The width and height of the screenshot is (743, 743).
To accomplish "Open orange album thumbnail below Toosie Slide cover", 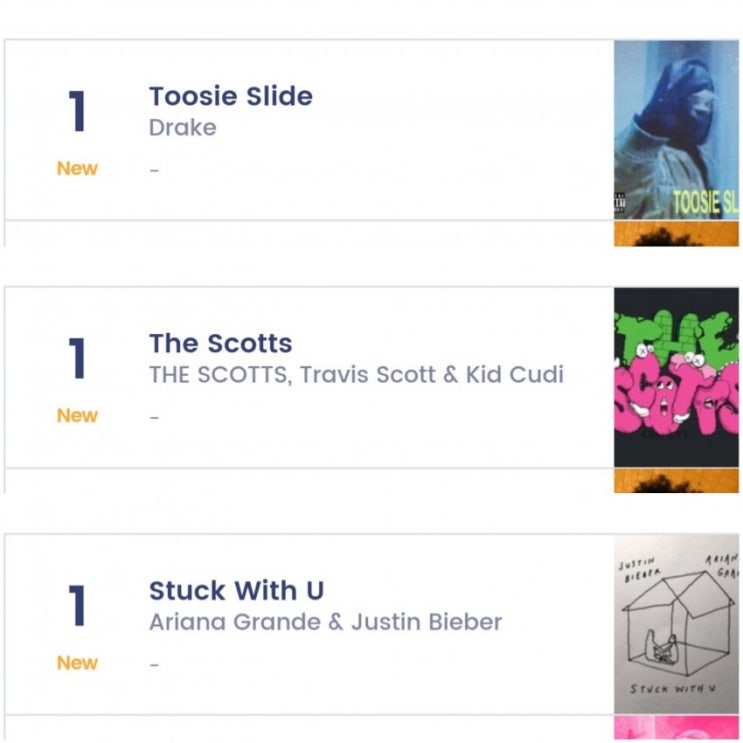I will (x=676, y=234).
